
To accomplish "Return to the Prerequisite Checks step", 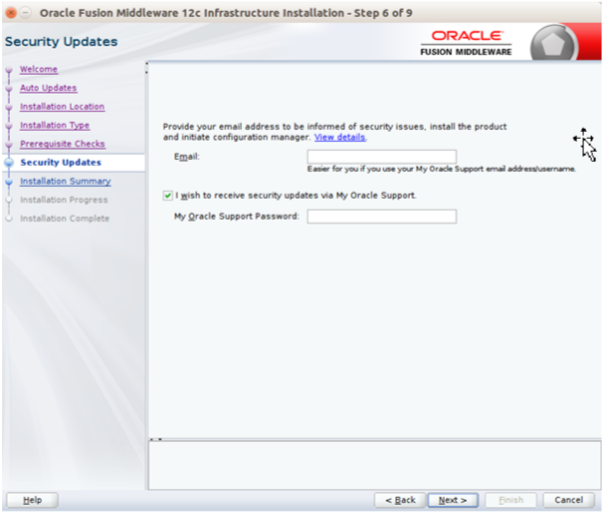I will [62, 144].
